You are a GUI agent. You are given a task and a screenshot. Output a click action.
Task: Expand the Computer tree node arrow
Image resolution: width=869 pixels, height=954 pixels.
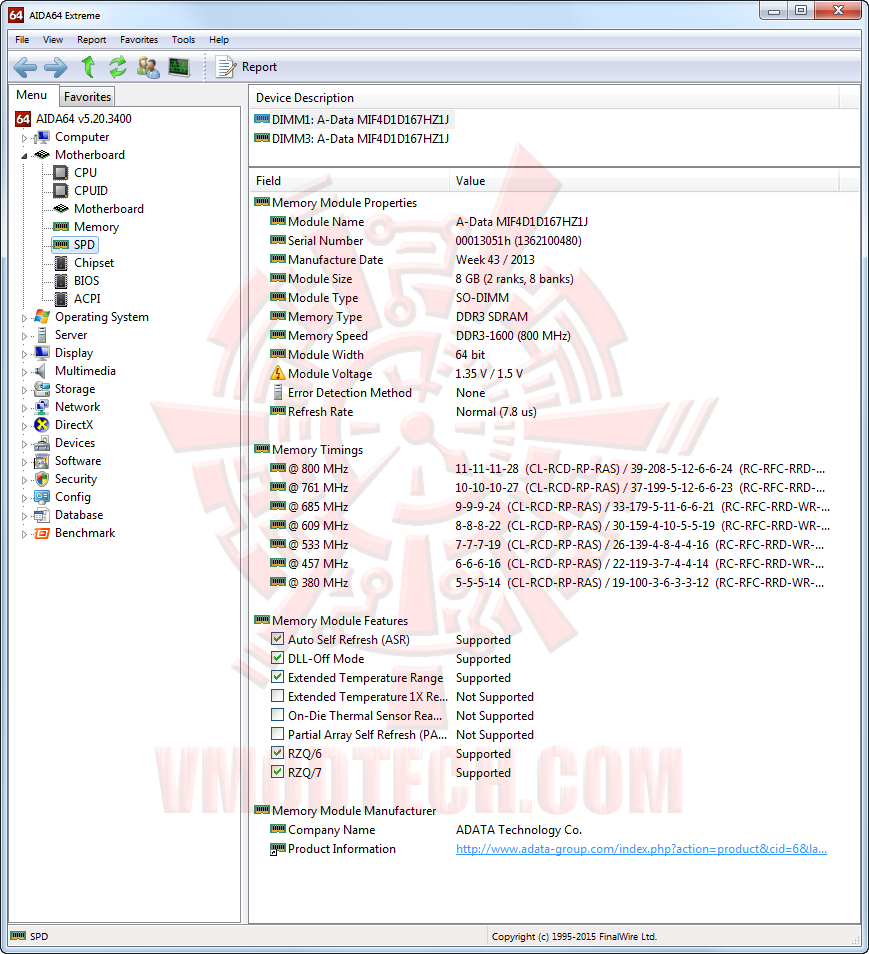point(24,138)
